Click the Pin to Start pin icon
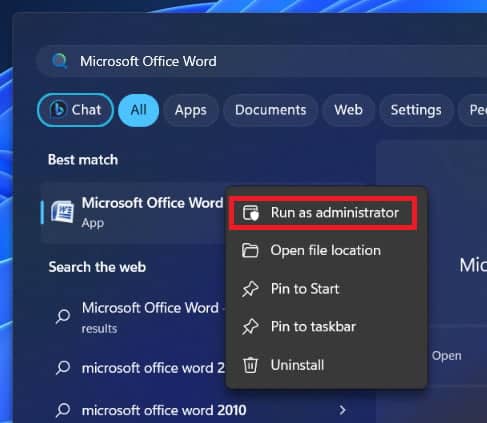This screenshot has height=423, width=487. 250,289
